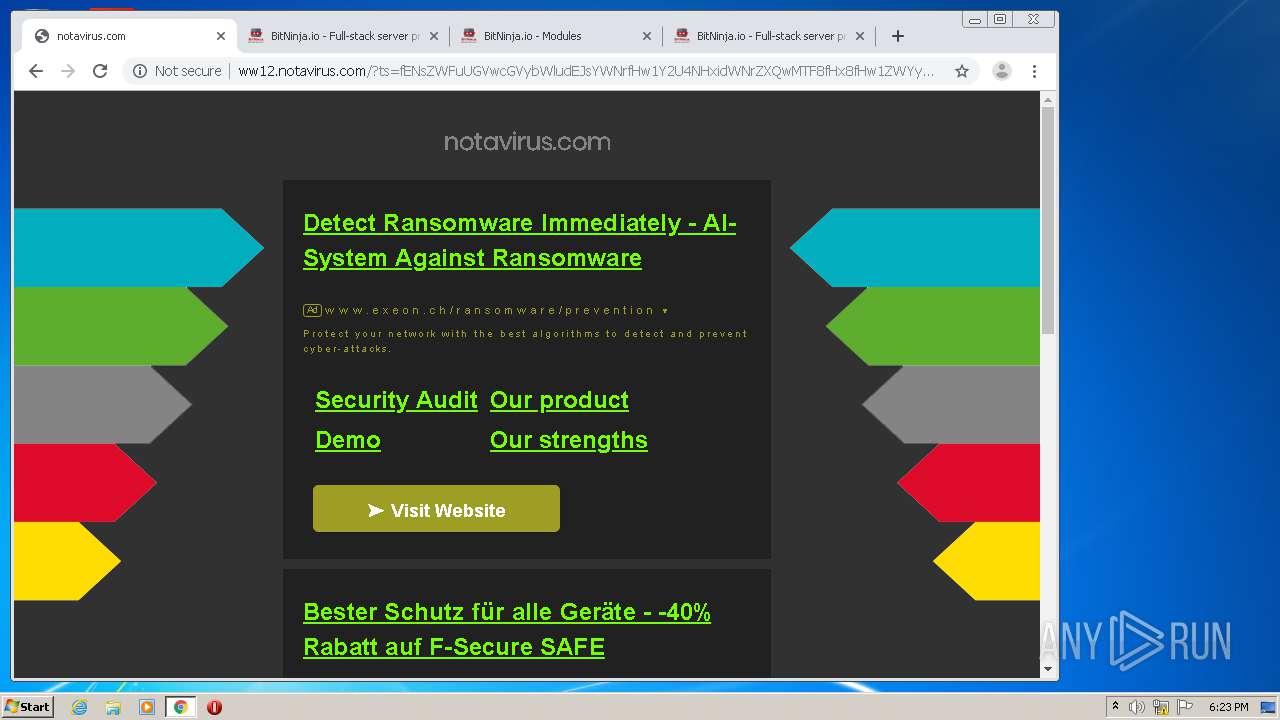Open Windows Explorer from the taskbar
The width and height of the screenshot is (1280, 720).
click(113, 707)
